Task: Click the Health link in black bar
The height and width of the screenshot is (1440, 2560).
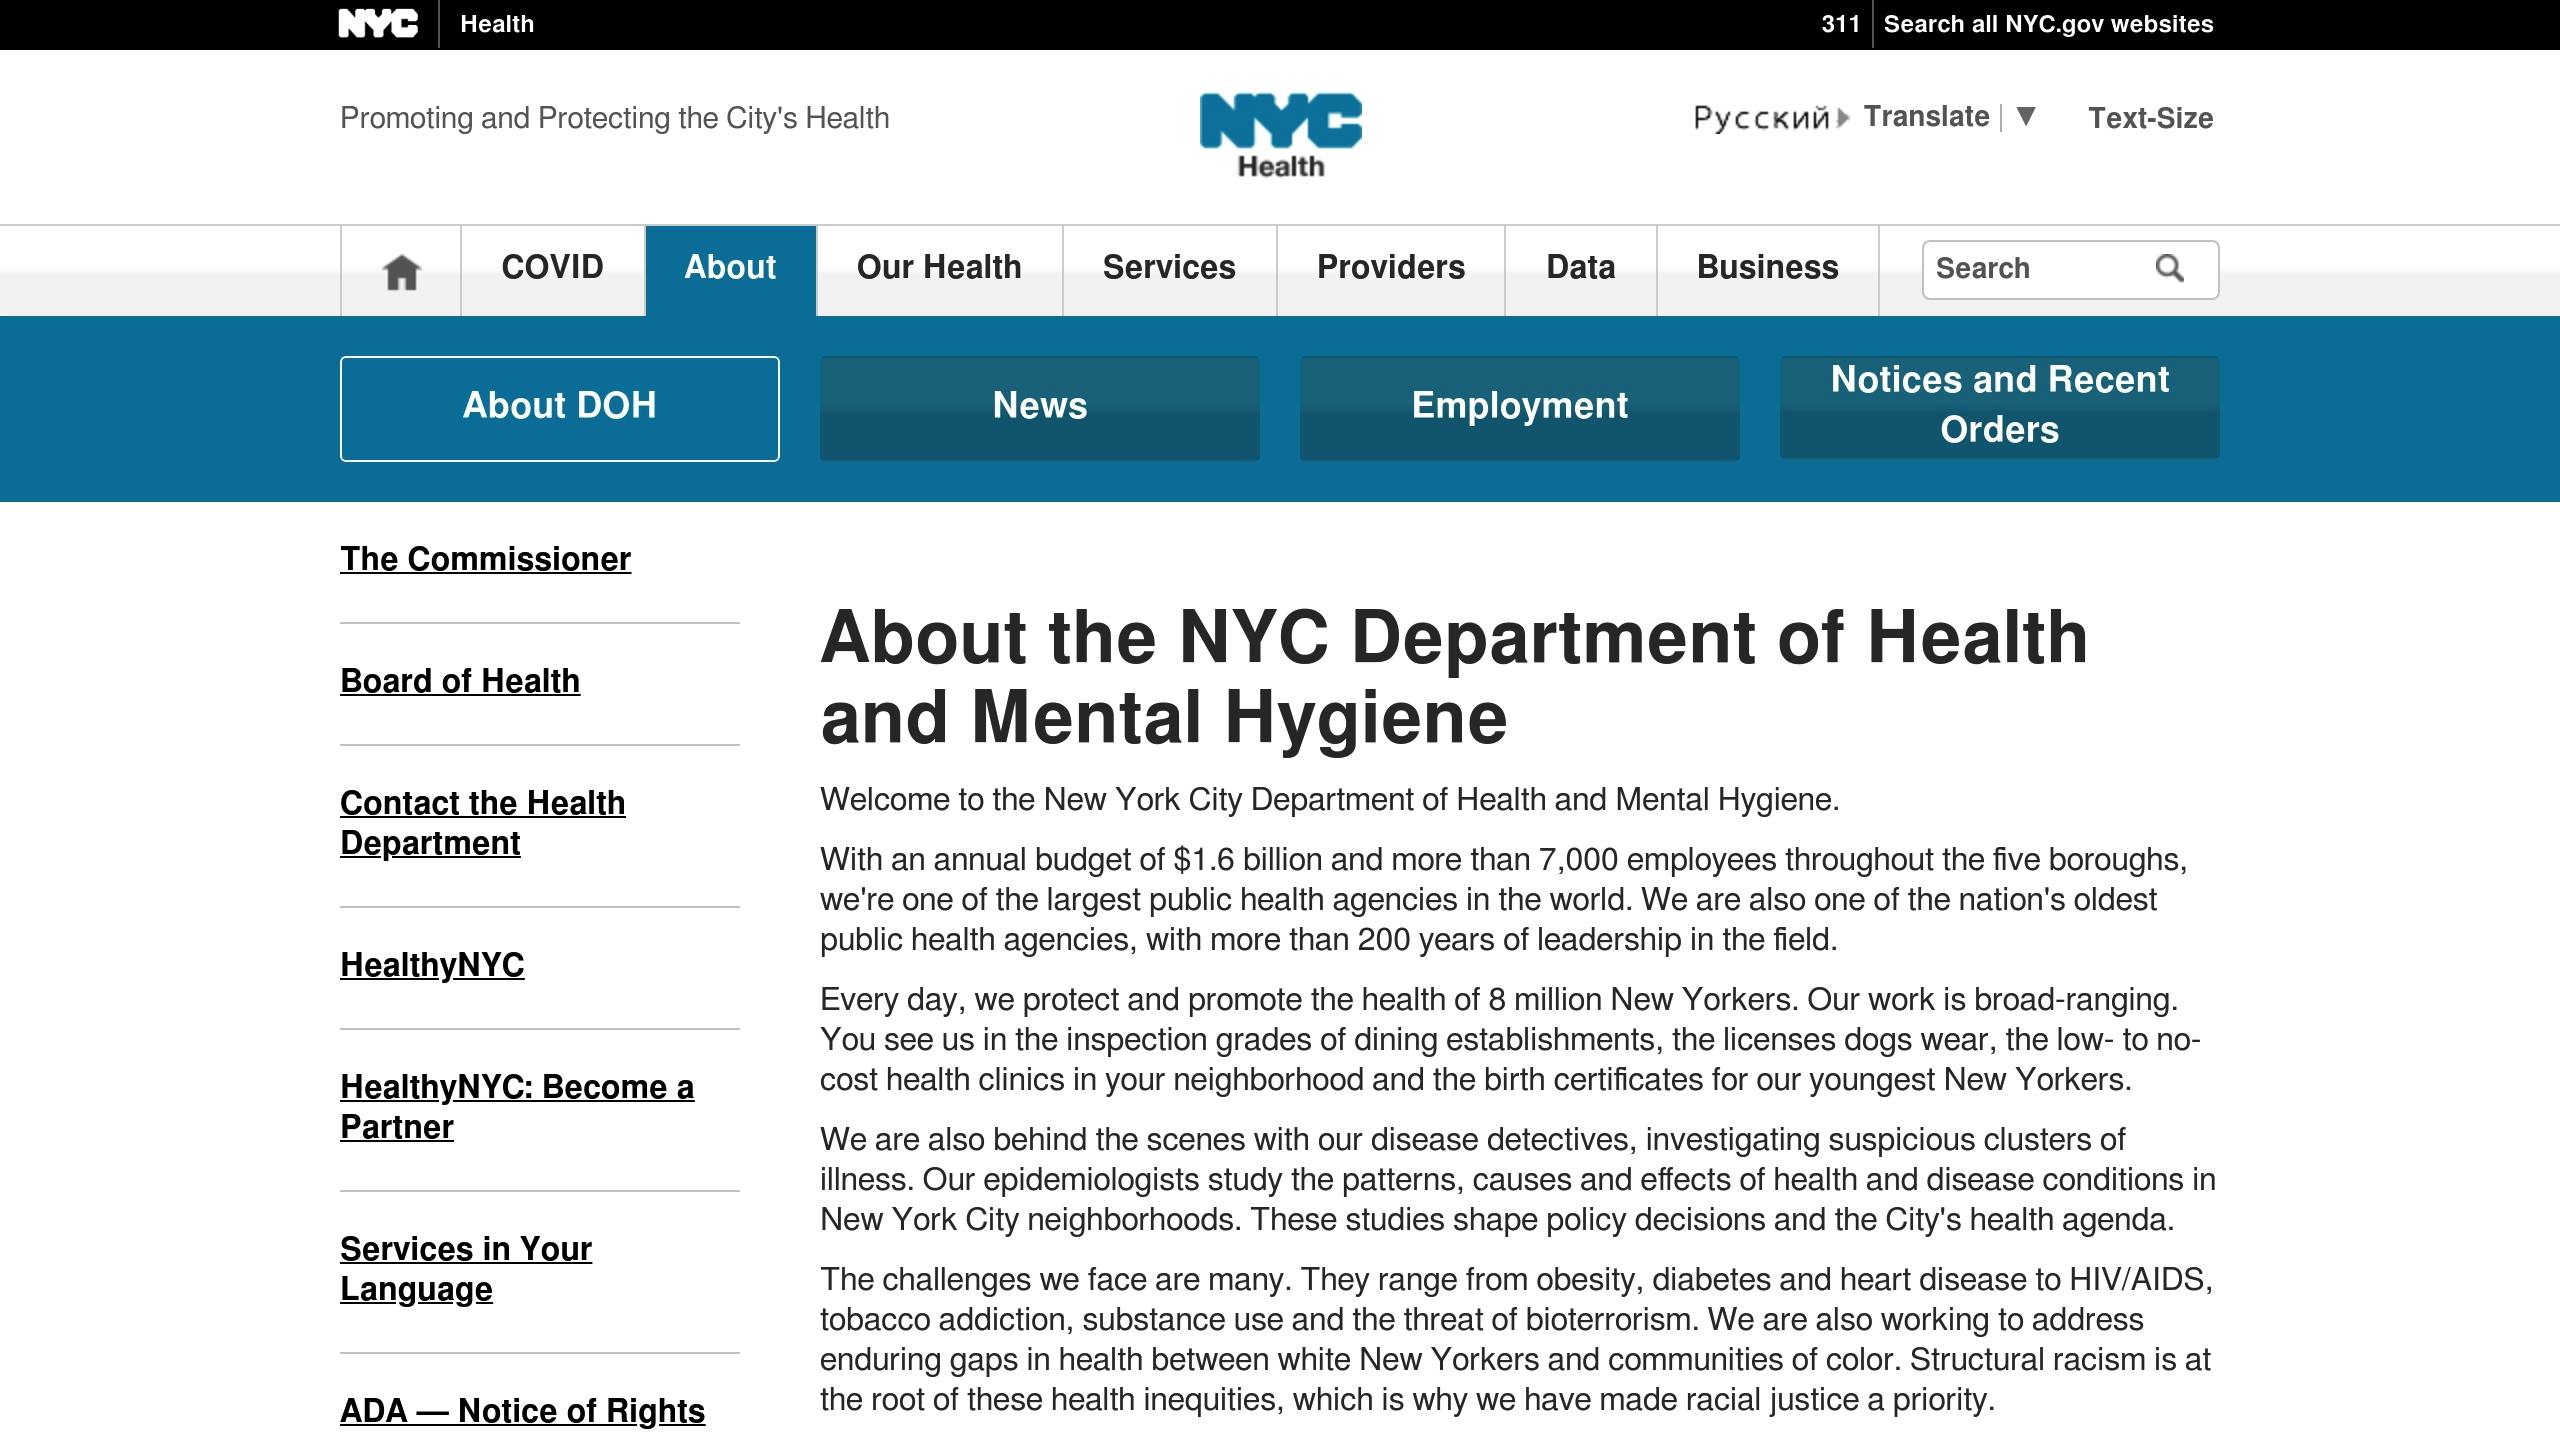Action: point(497,24)
